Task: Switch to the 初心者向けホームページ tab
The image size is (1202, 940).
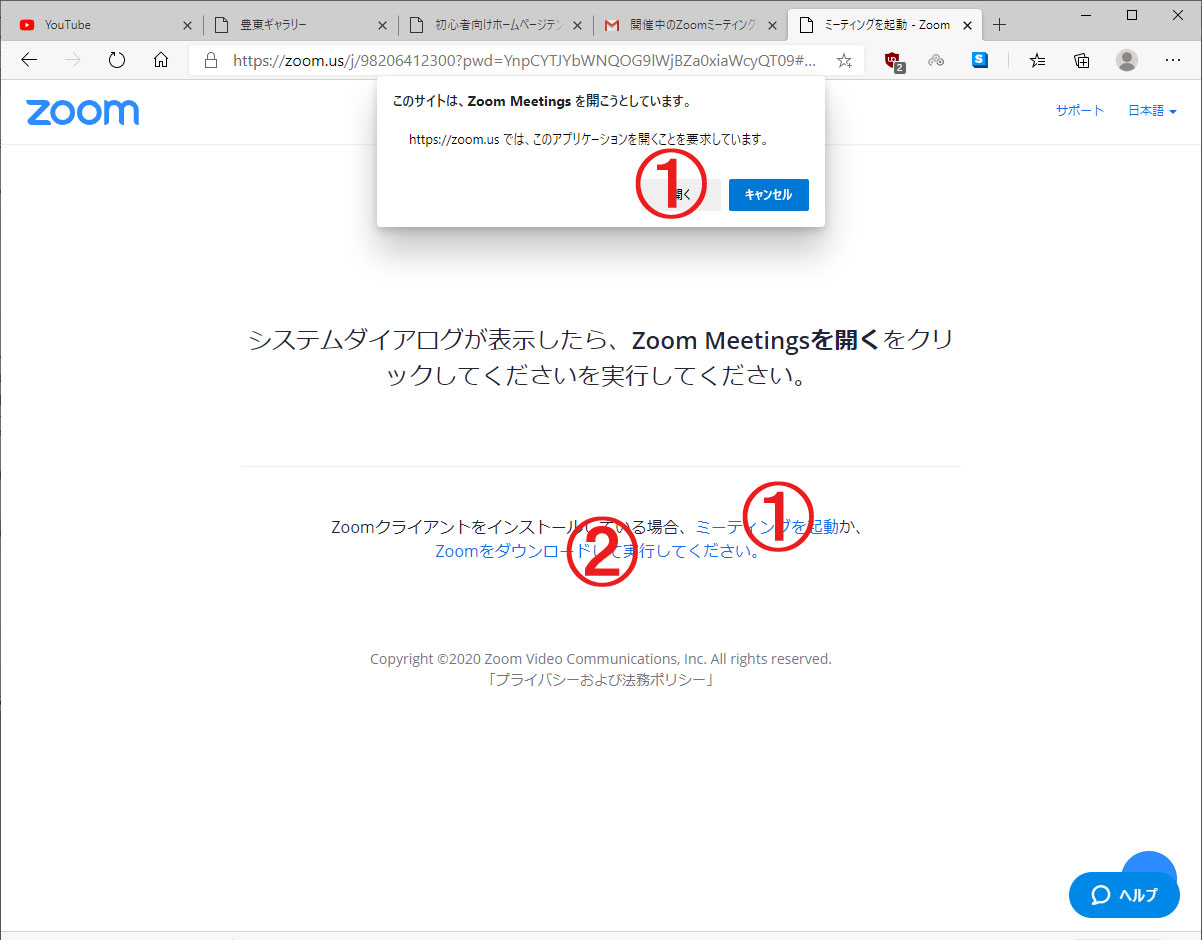Action: pos(494,25)
